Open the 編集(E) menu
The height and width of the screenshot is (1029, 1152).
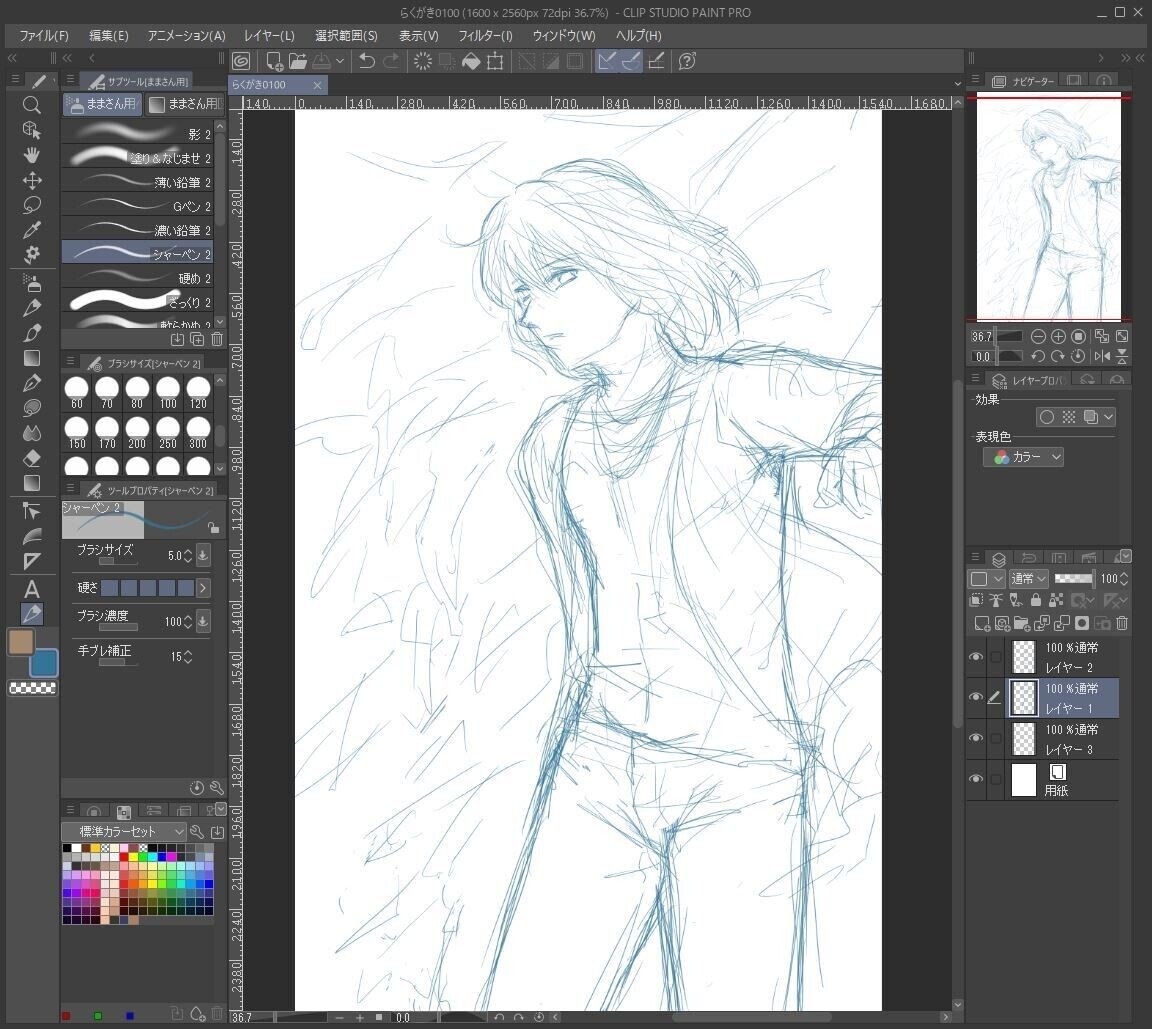point(109,35)
